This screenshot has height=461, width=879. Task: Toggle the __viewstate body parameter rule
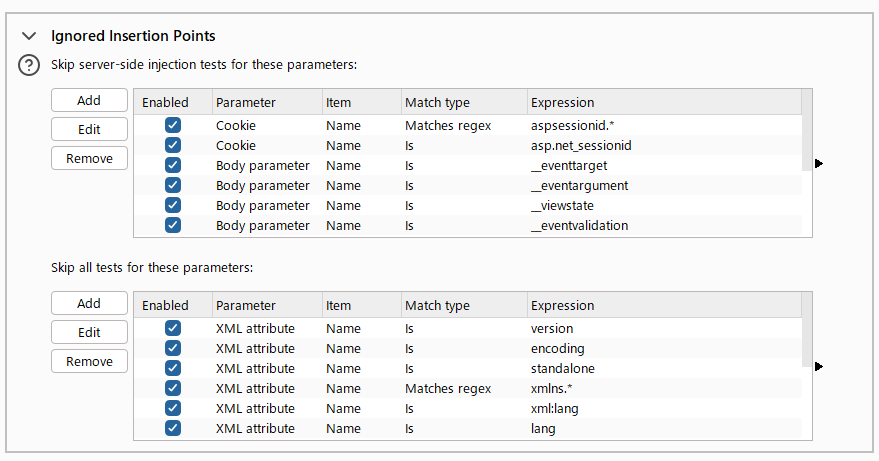(x=173, y=206)
